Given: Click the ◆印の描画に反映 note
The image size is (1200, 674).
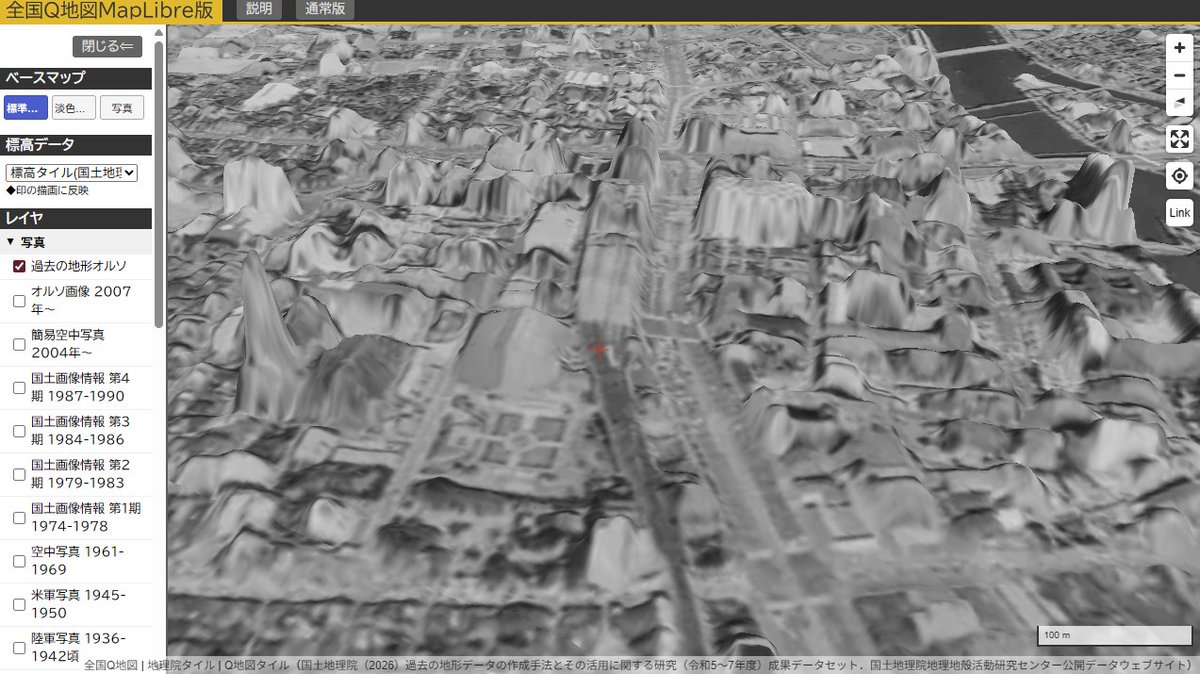Looking at the screenshot, I should 47,190.
